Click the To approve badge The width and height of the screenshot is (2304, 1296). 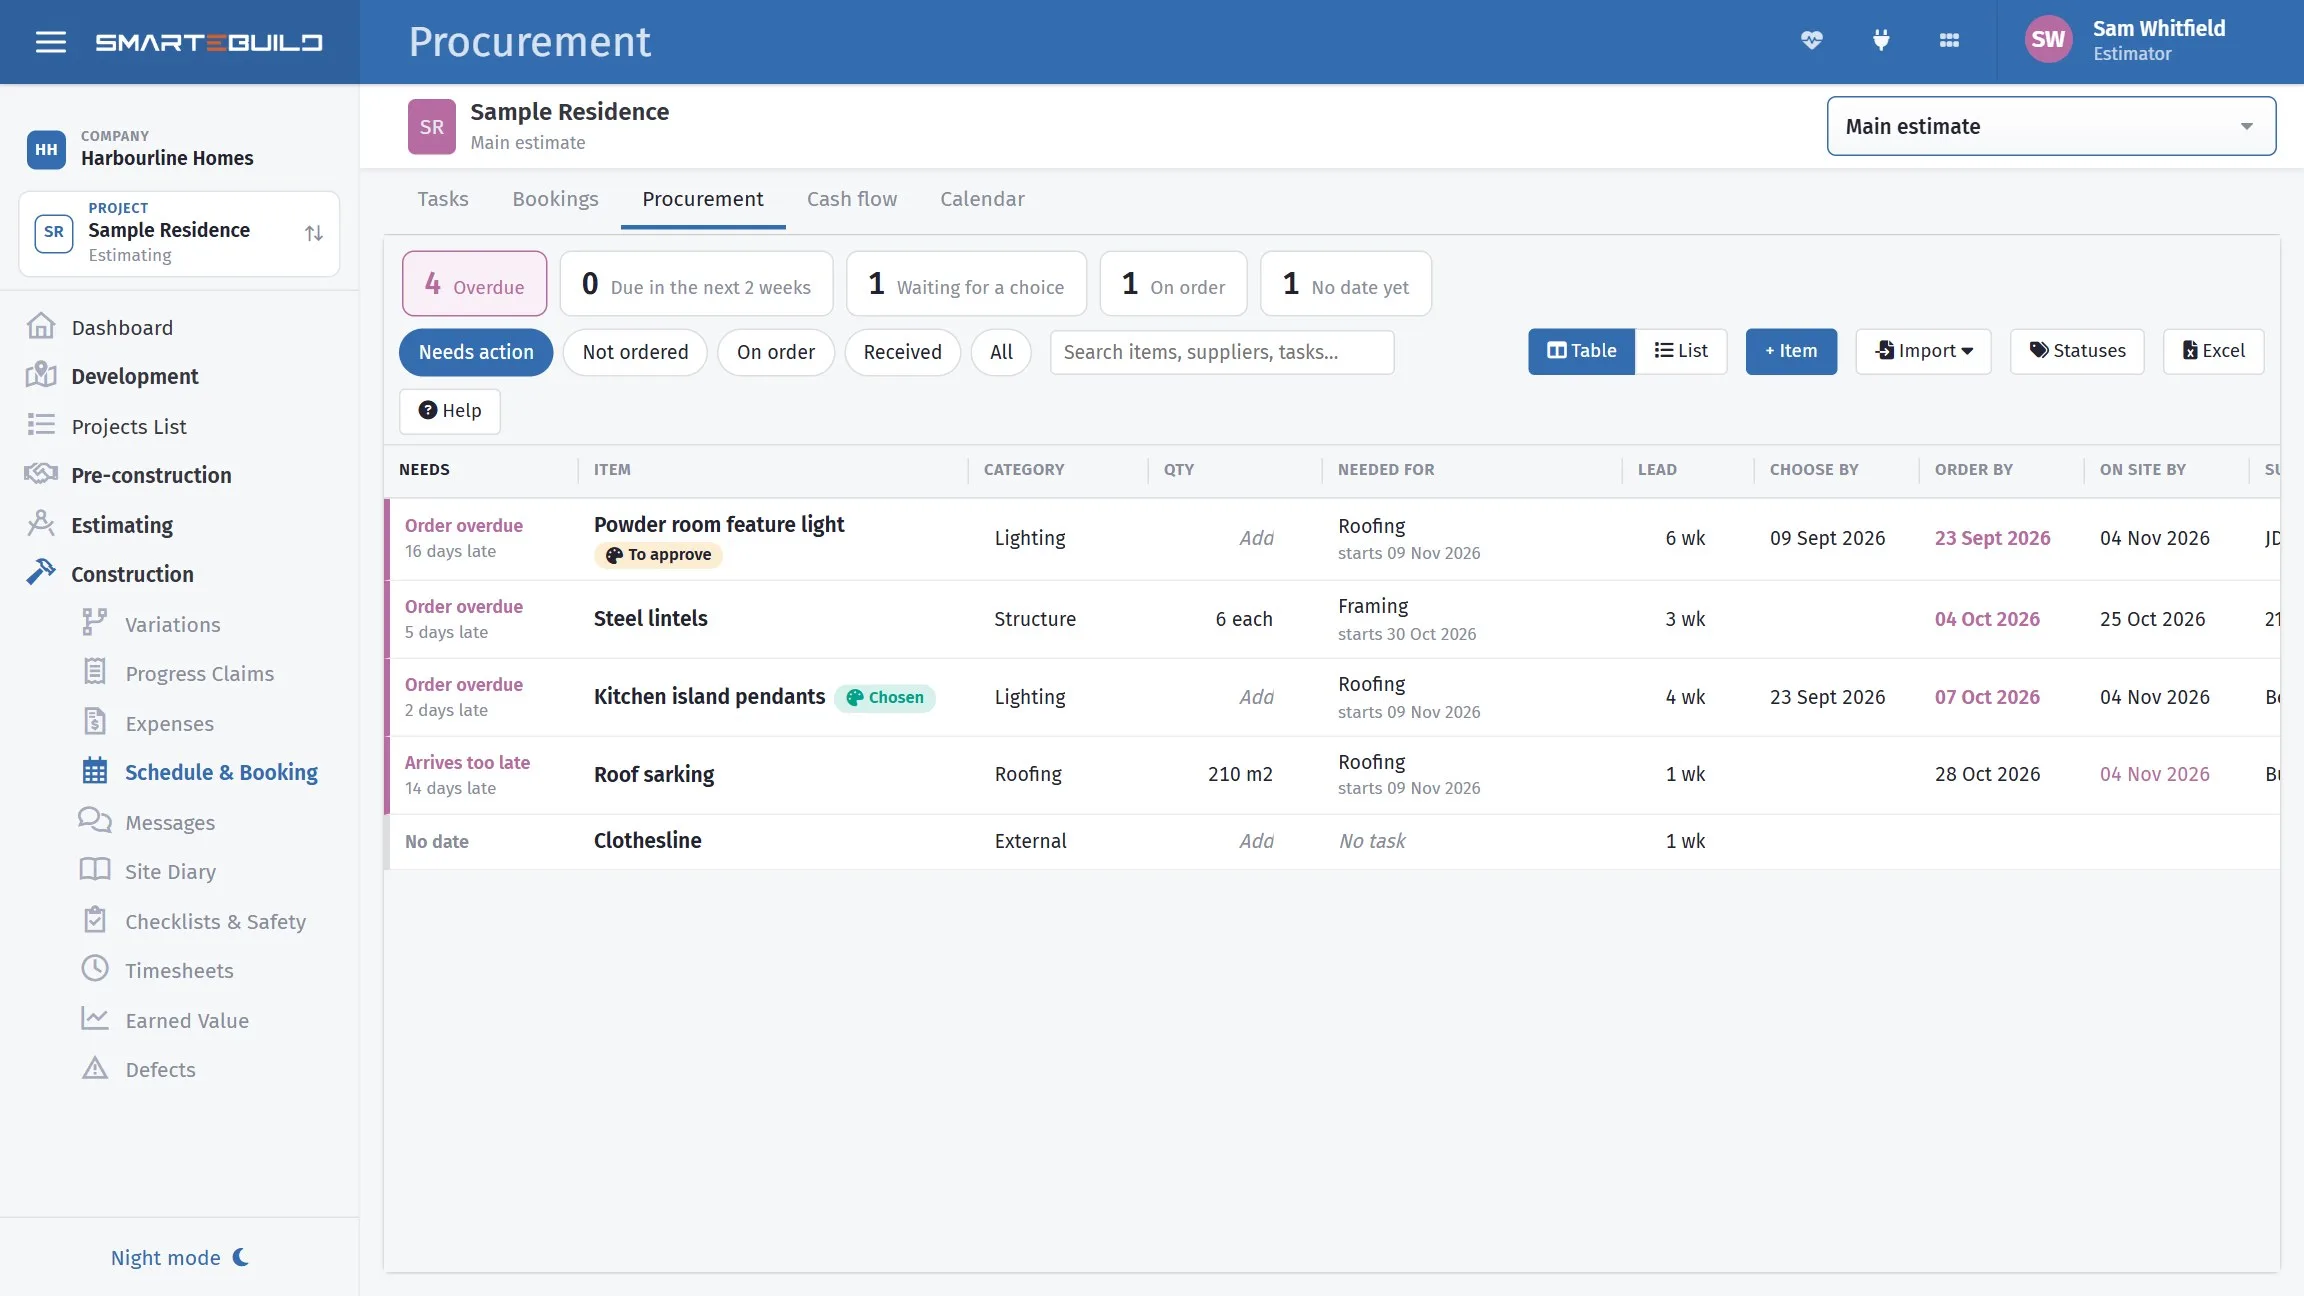659,555
